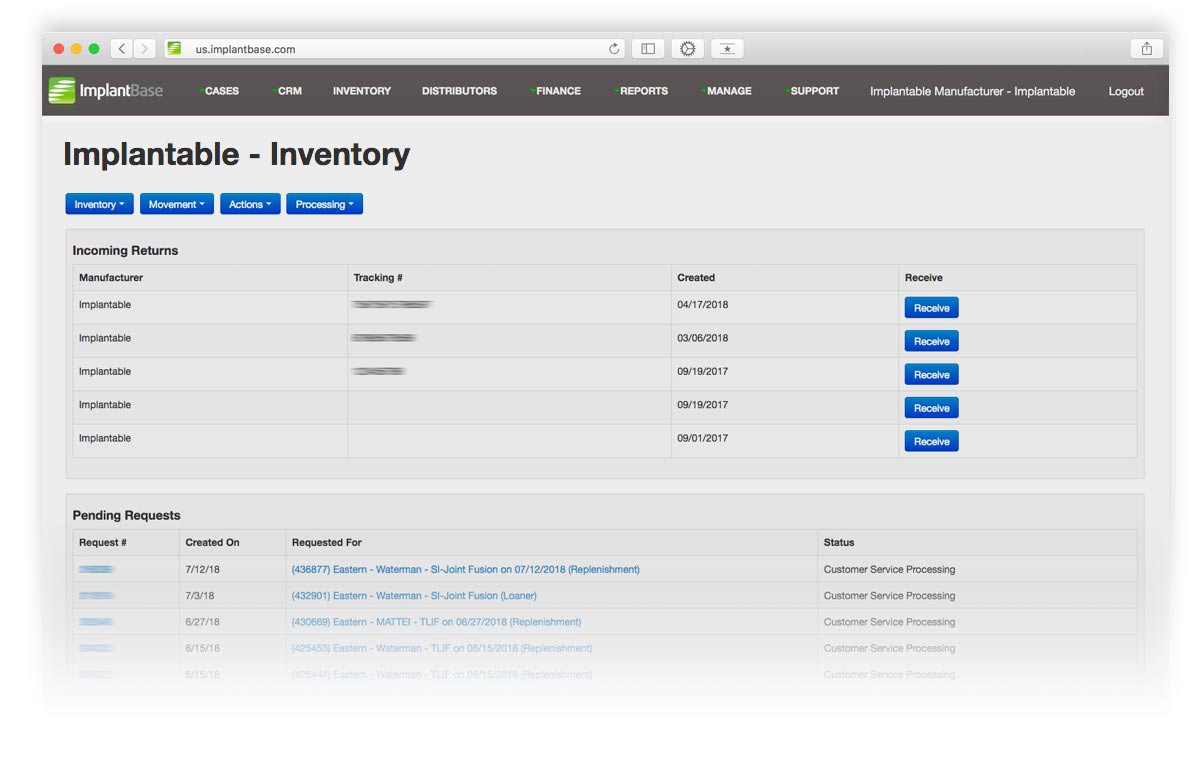The height and width of the screenshot is (784, 1200).
Task: Open the request number dated 7/3/18
Action: pyautogui.click(x=96, y=595)
